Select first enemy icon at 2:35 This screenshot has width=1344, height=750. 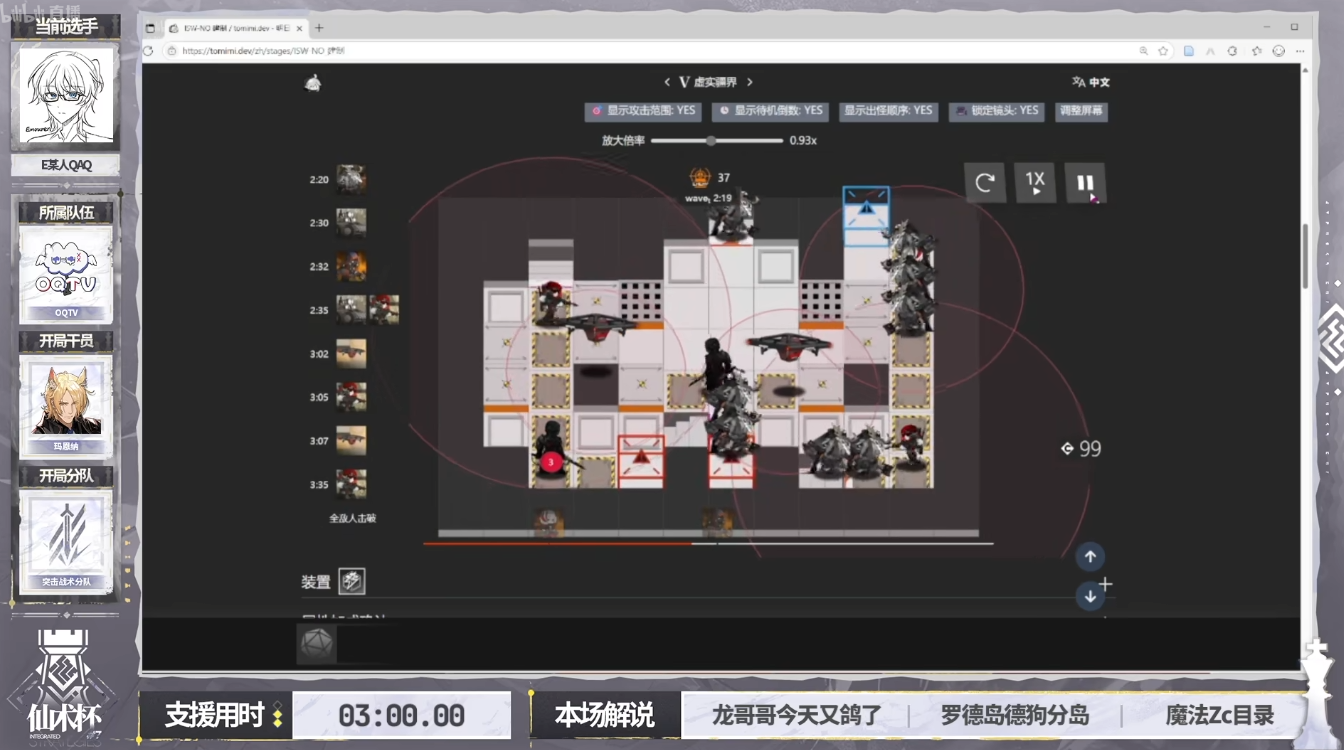(351, 310)
